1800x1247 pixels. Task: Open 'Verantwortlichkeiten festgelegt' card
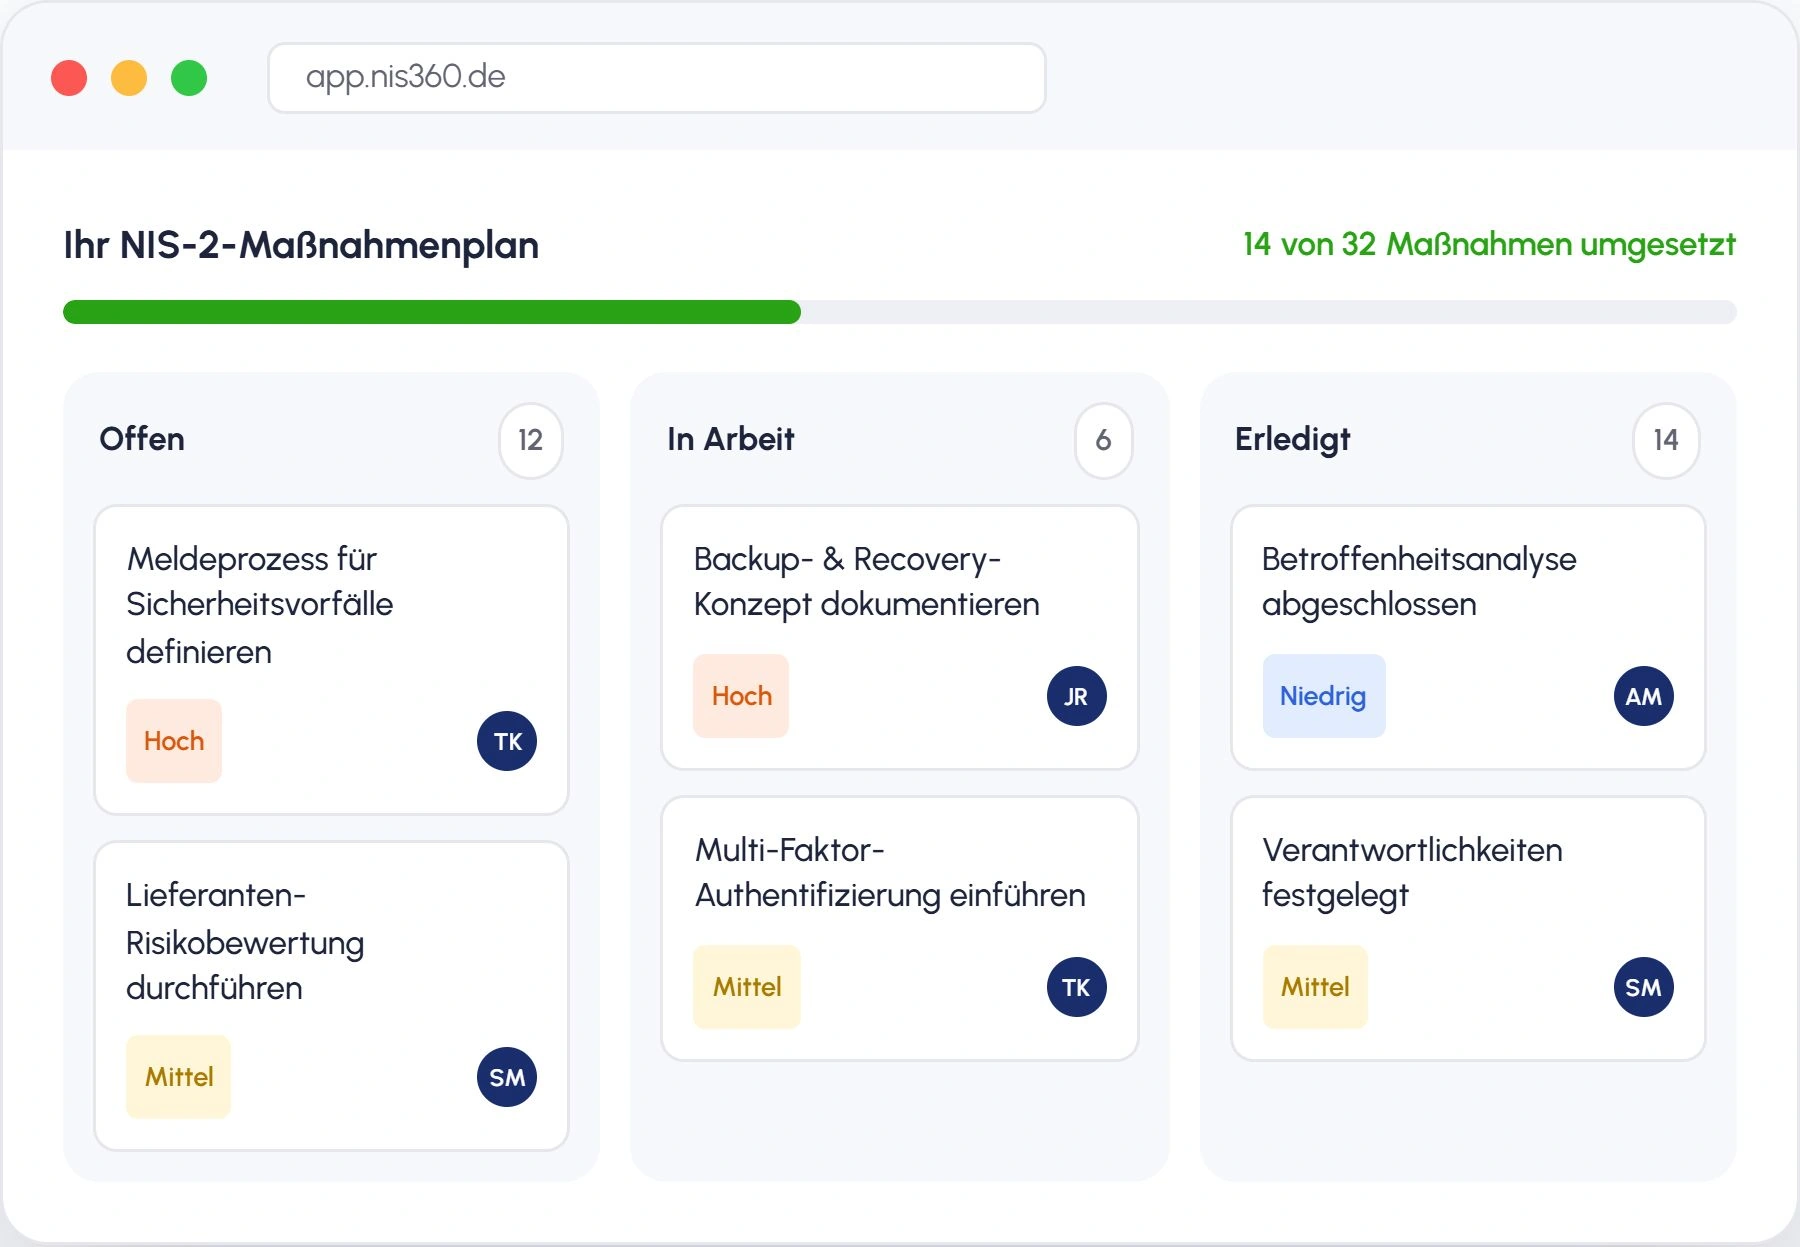point(1468,928)
